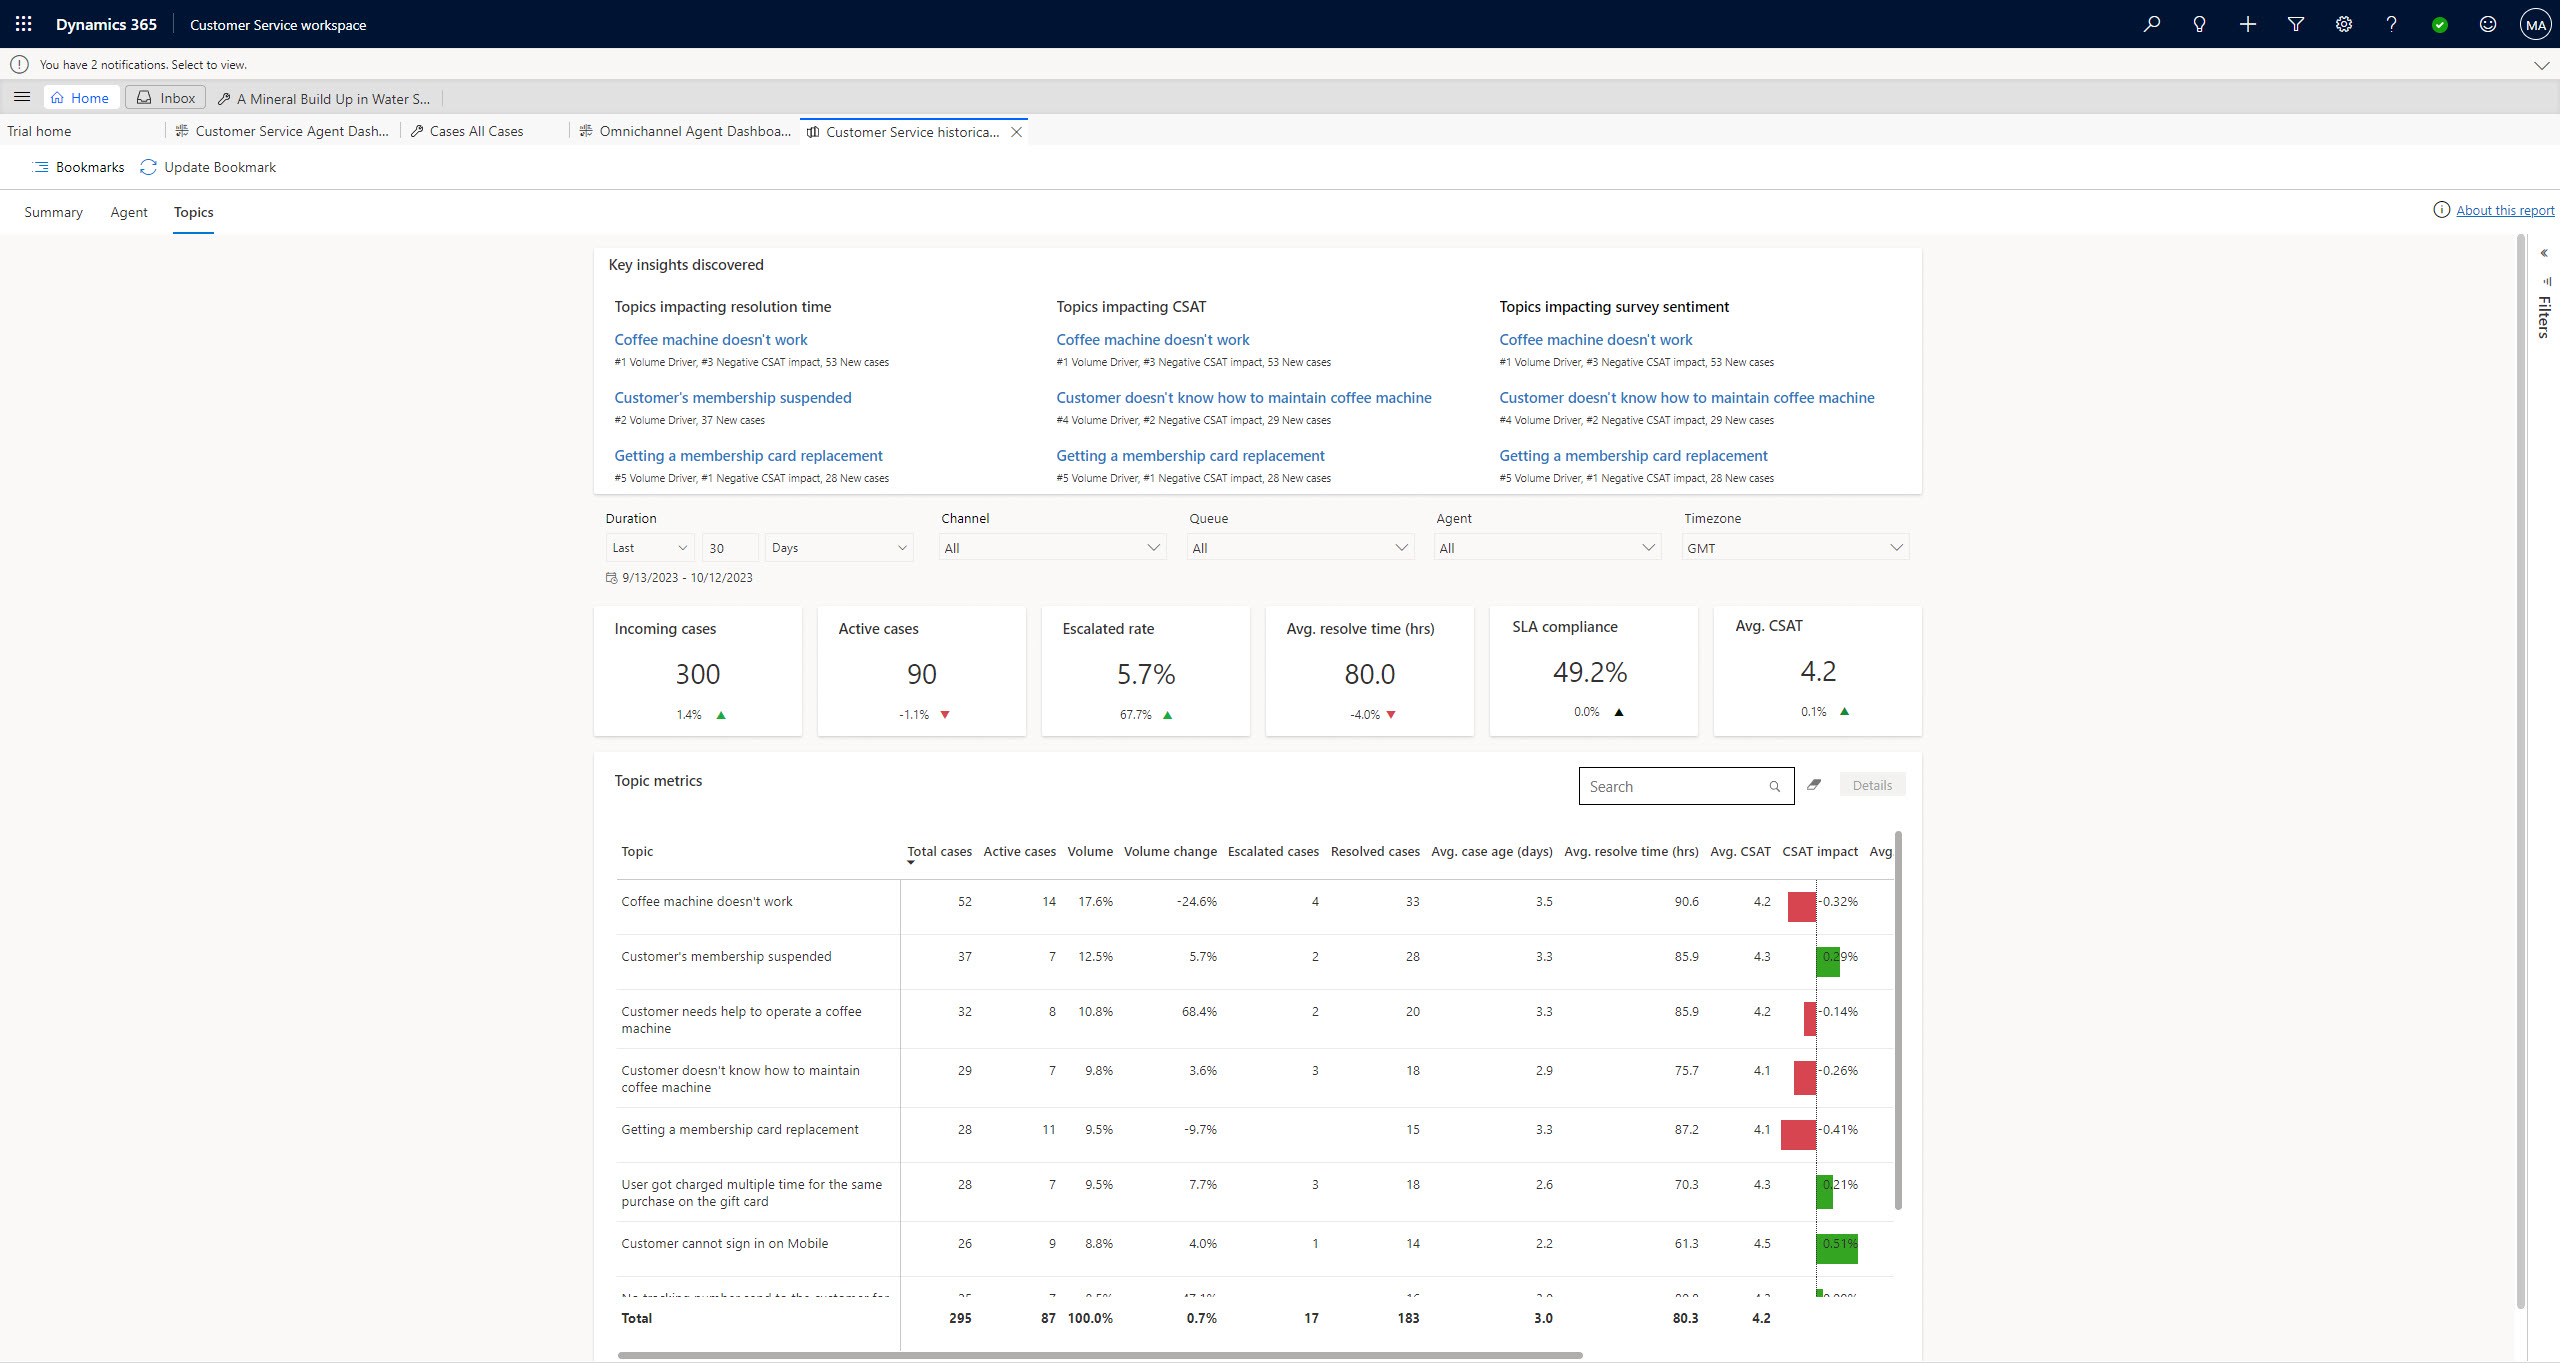Image resolution: width=2560 pixels, height=1363 pixels.
Task: Open the Timezone GMT dropdown
Action: pos(1795,548)
